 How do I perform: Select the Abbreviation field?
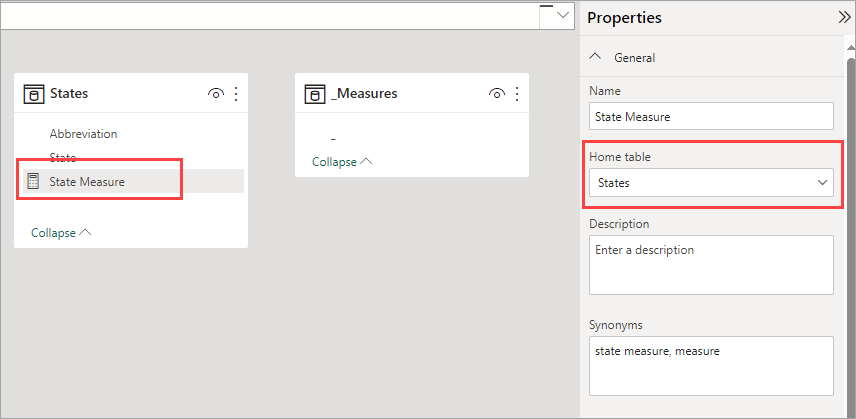83,134
